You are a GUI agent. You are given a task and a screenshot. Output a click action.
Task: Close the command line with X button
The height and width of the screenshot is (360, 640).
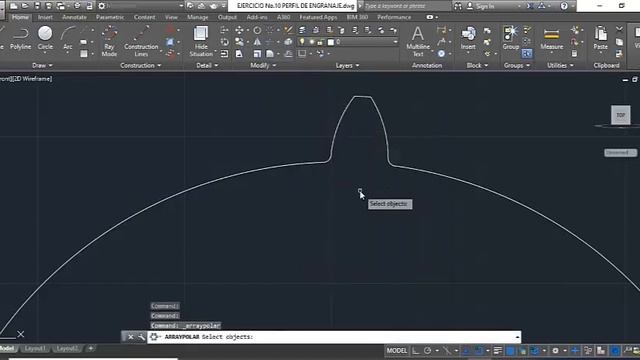click(130, 337)
